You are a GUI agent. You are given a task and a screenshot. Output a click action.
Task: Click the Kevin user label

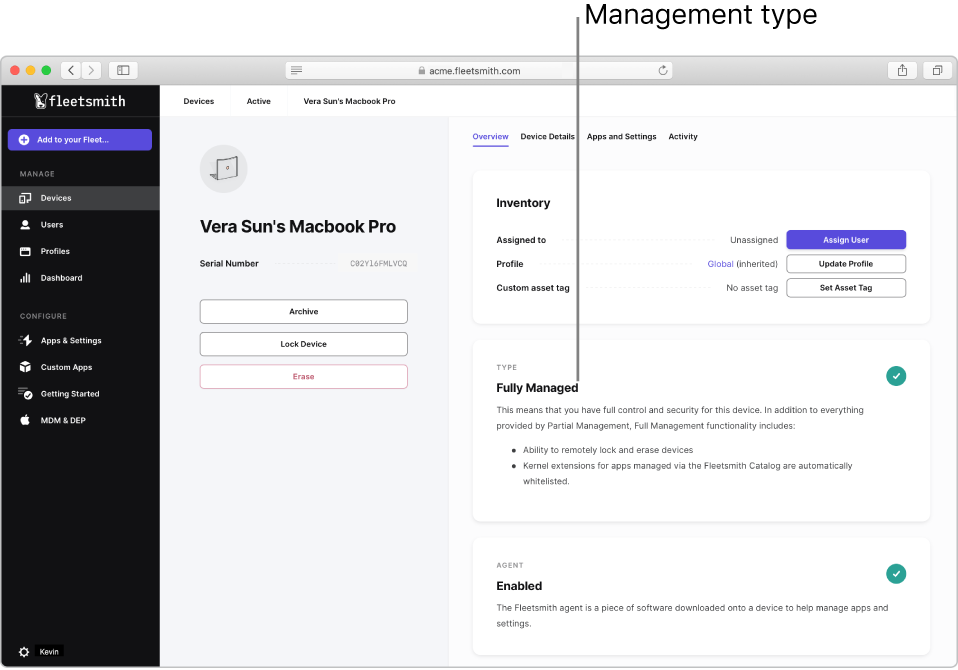[49, 652]
